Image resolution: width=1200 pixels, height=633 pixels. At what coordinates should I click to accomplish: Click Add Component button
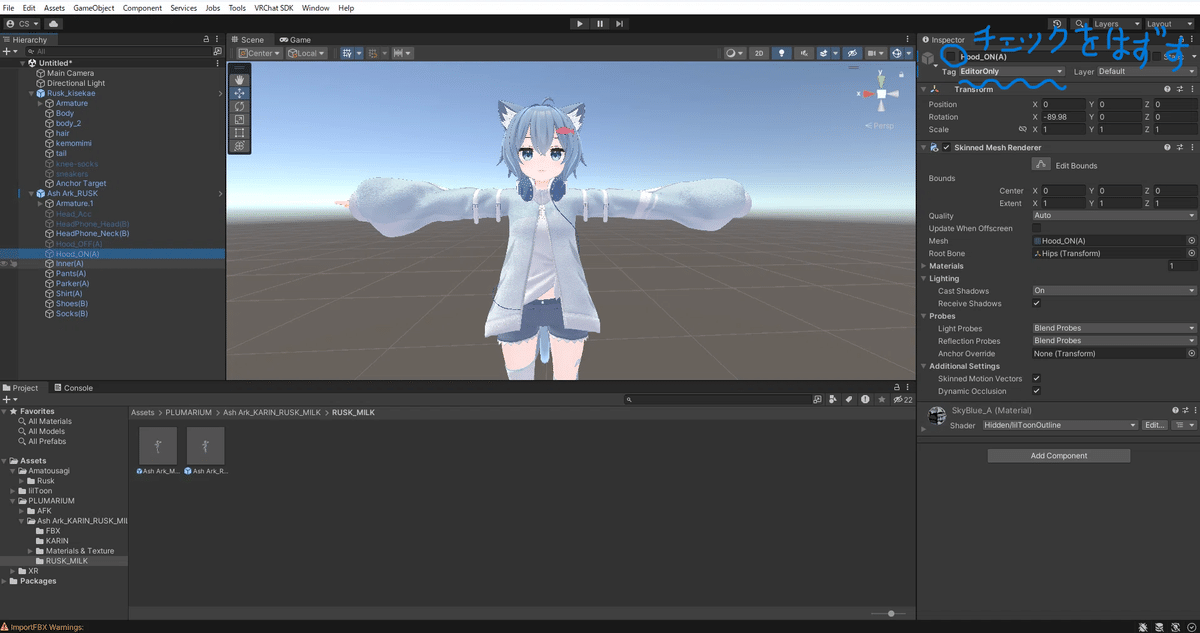(1059, 455)
